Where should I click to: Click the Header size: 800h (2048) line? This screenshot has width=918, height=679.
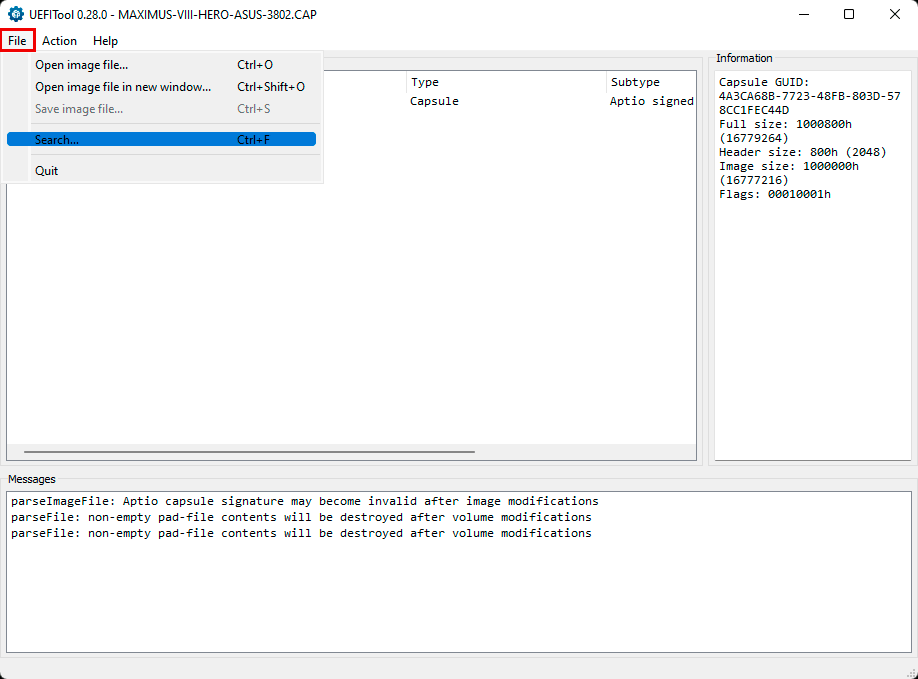pos(803,152)
